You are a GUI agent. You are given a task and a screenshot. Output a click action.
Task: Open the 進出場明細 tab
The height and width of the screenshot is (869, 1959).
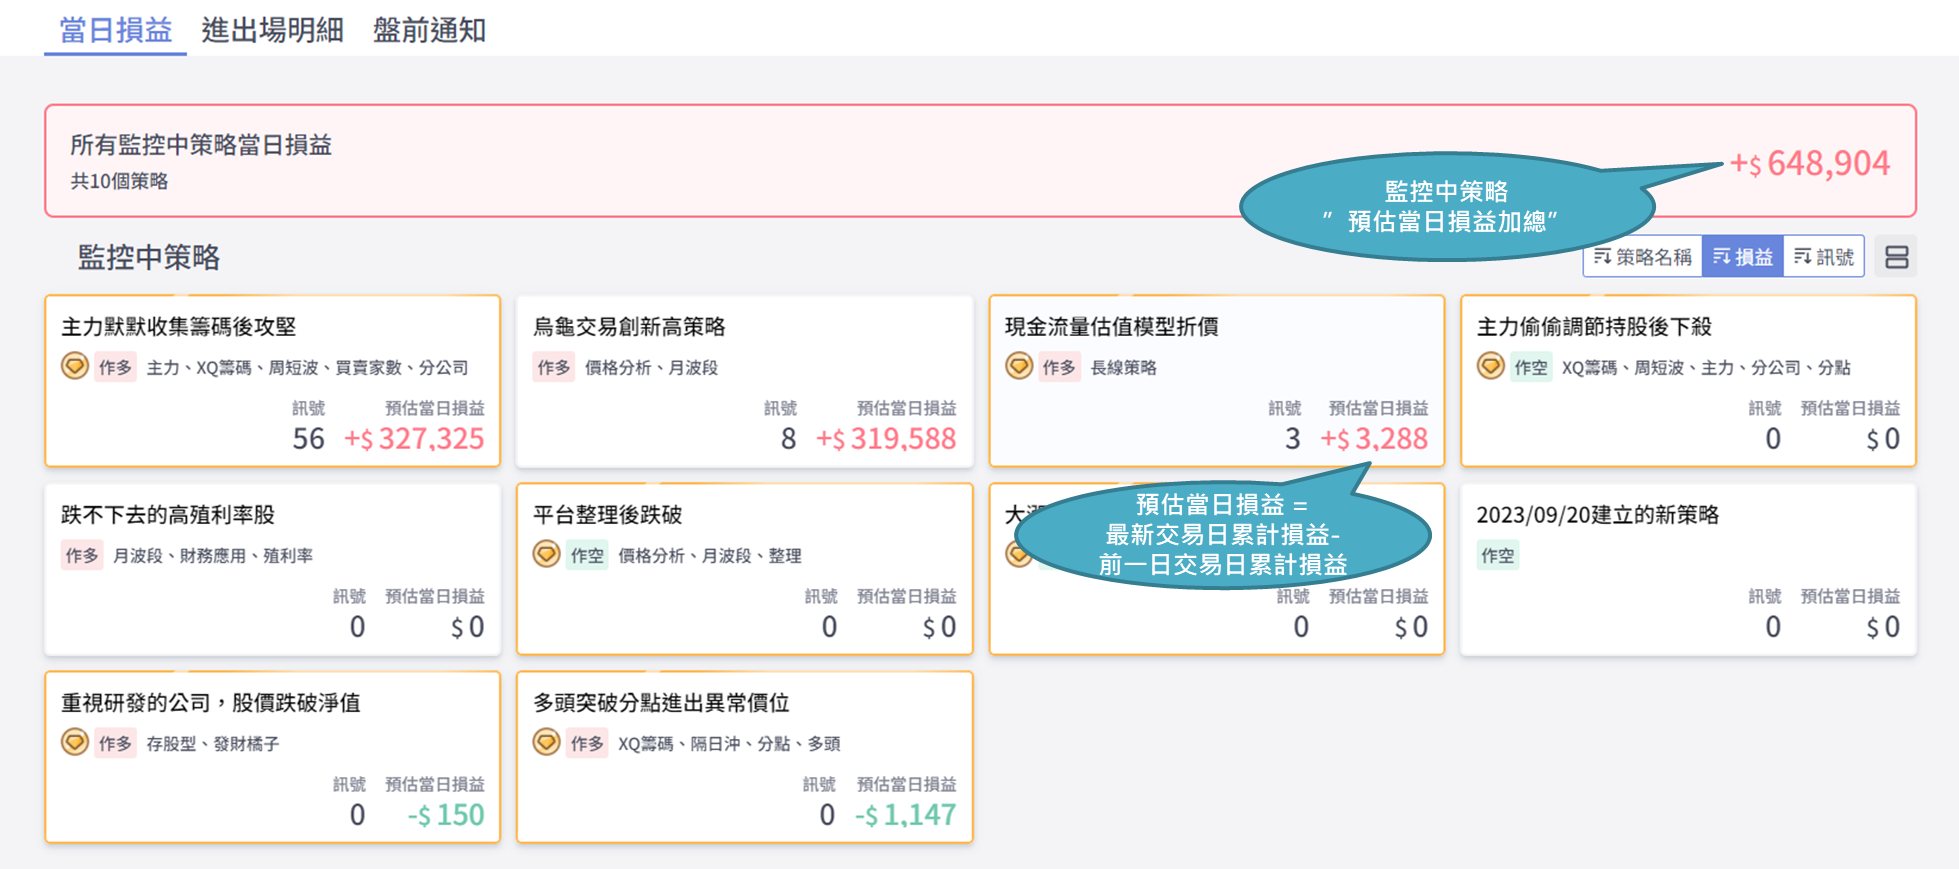[272, 30]
